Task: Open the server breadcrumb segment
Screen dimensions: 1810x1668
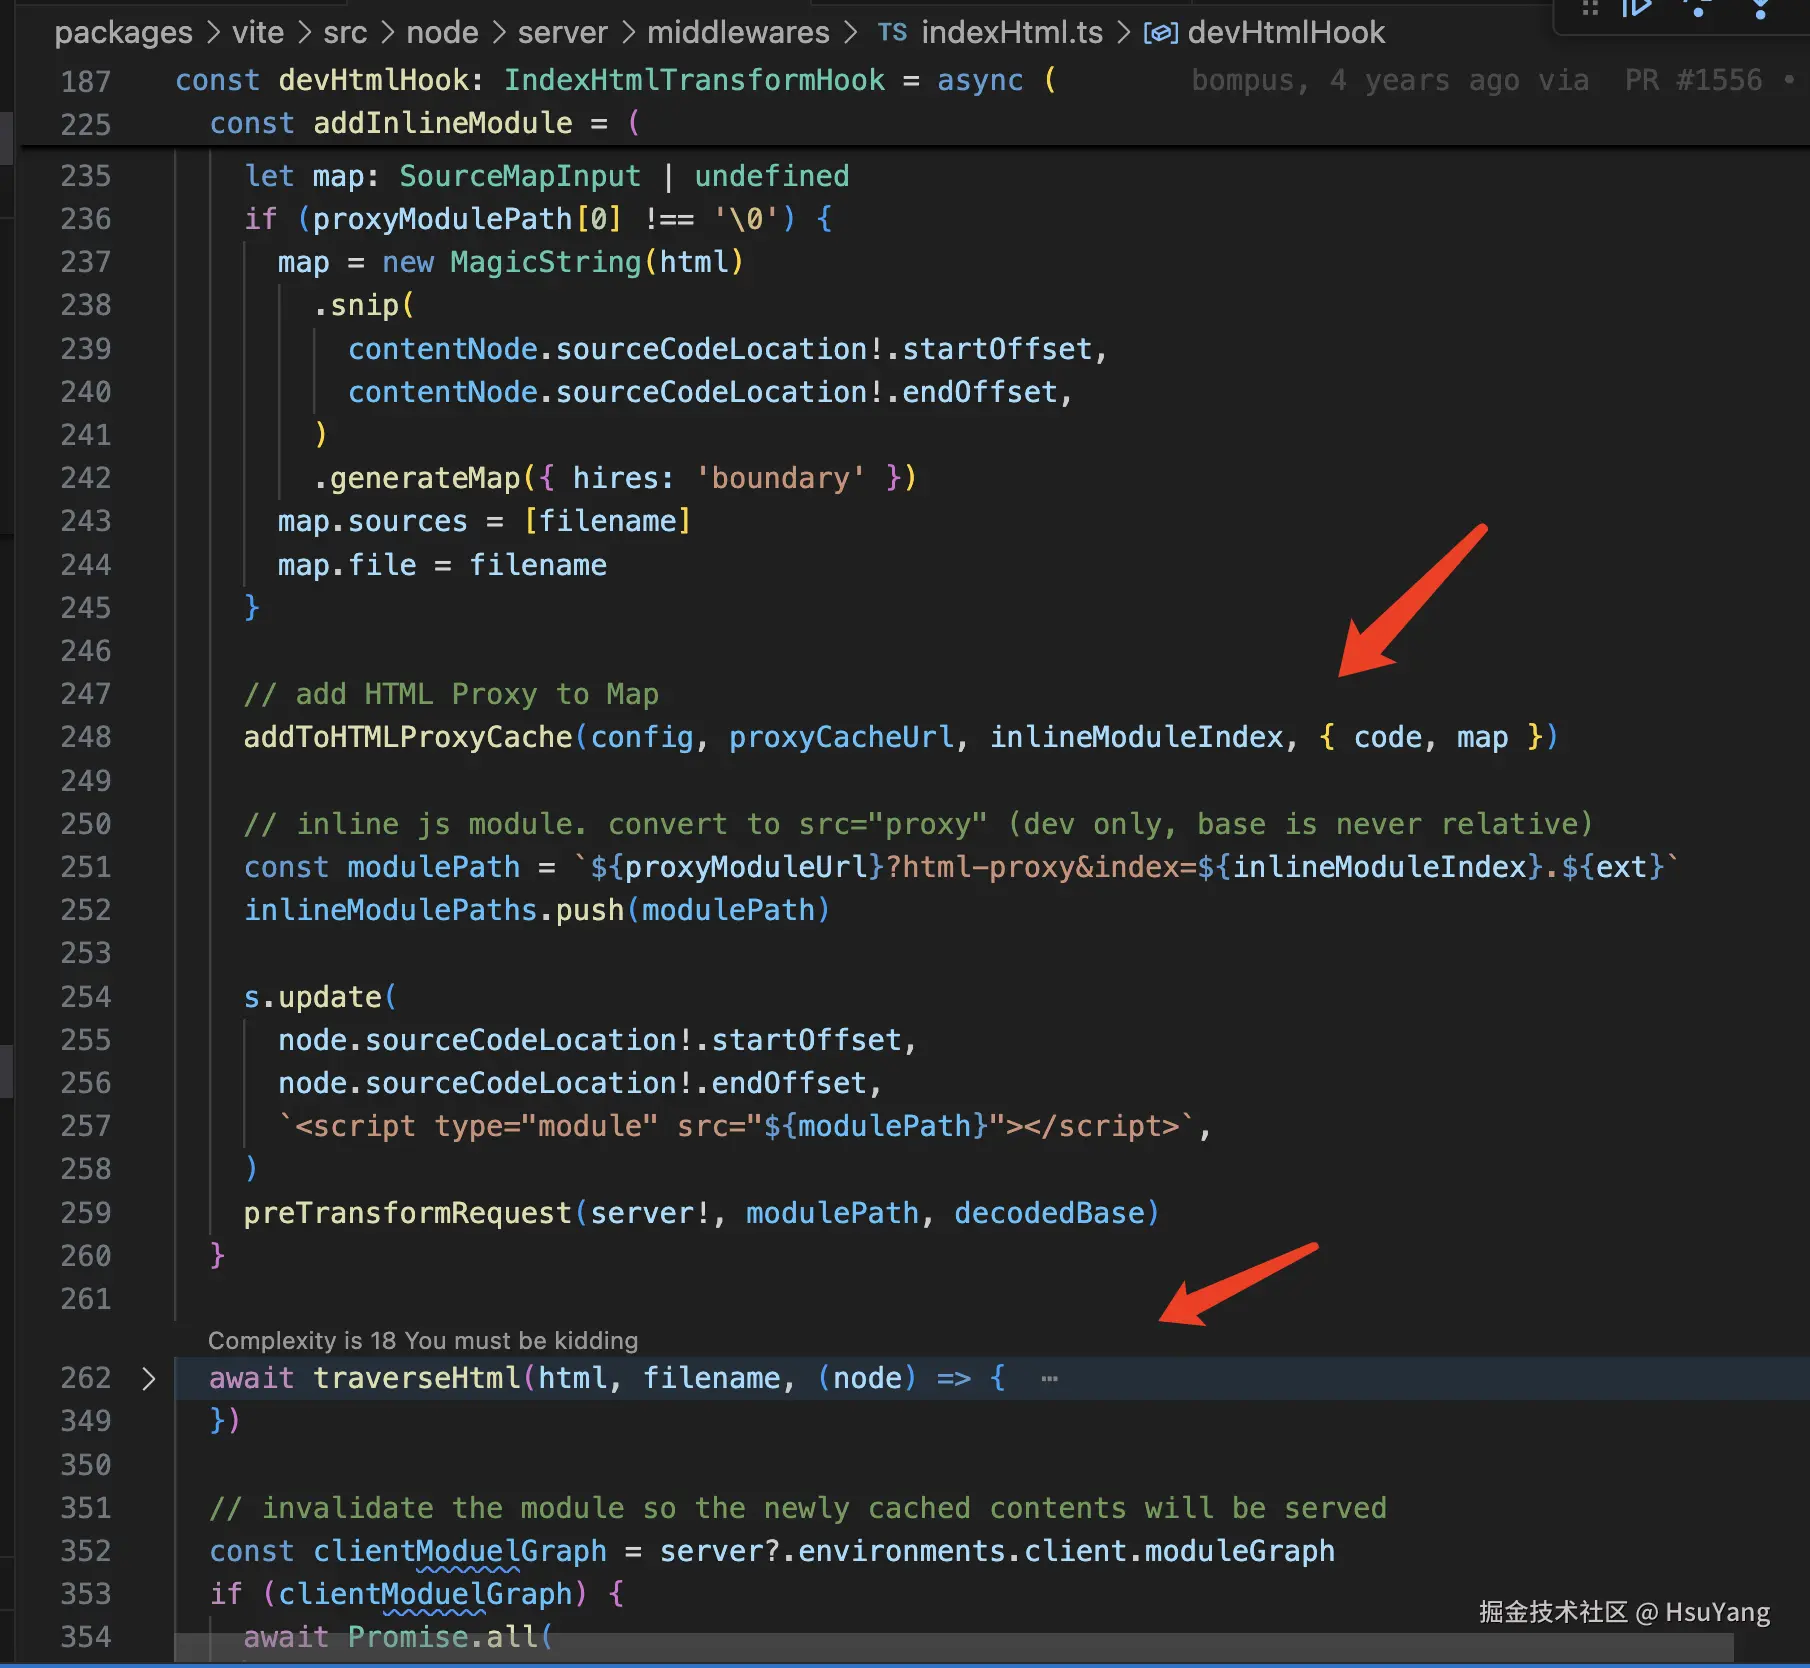Action: pyautogui.click(x=562, y=33)
